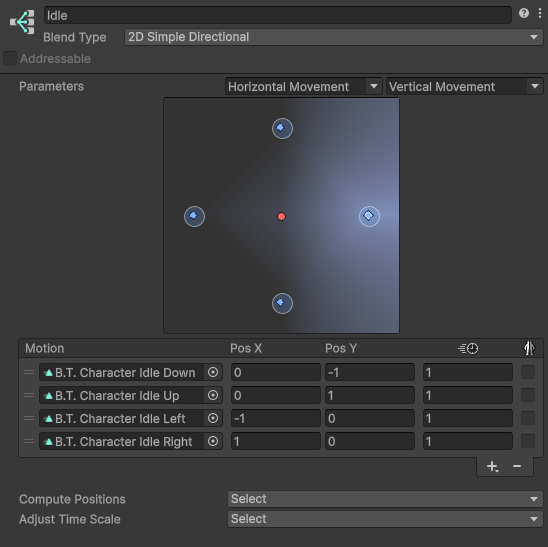This screenshot has height=547, width=548.
Task: Open Compute Positions Select dropdown
Action: click(385, 499)
